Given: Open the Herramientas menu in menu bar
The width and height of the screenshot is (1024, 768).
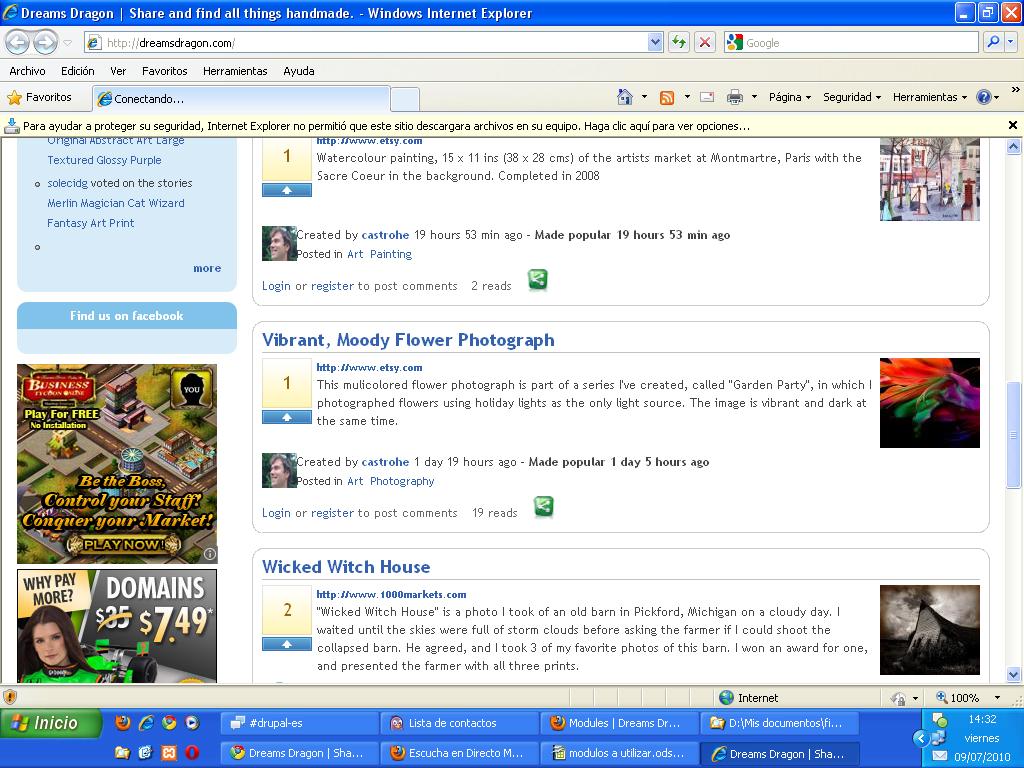Looking at the screenshot, I should 235,71.
